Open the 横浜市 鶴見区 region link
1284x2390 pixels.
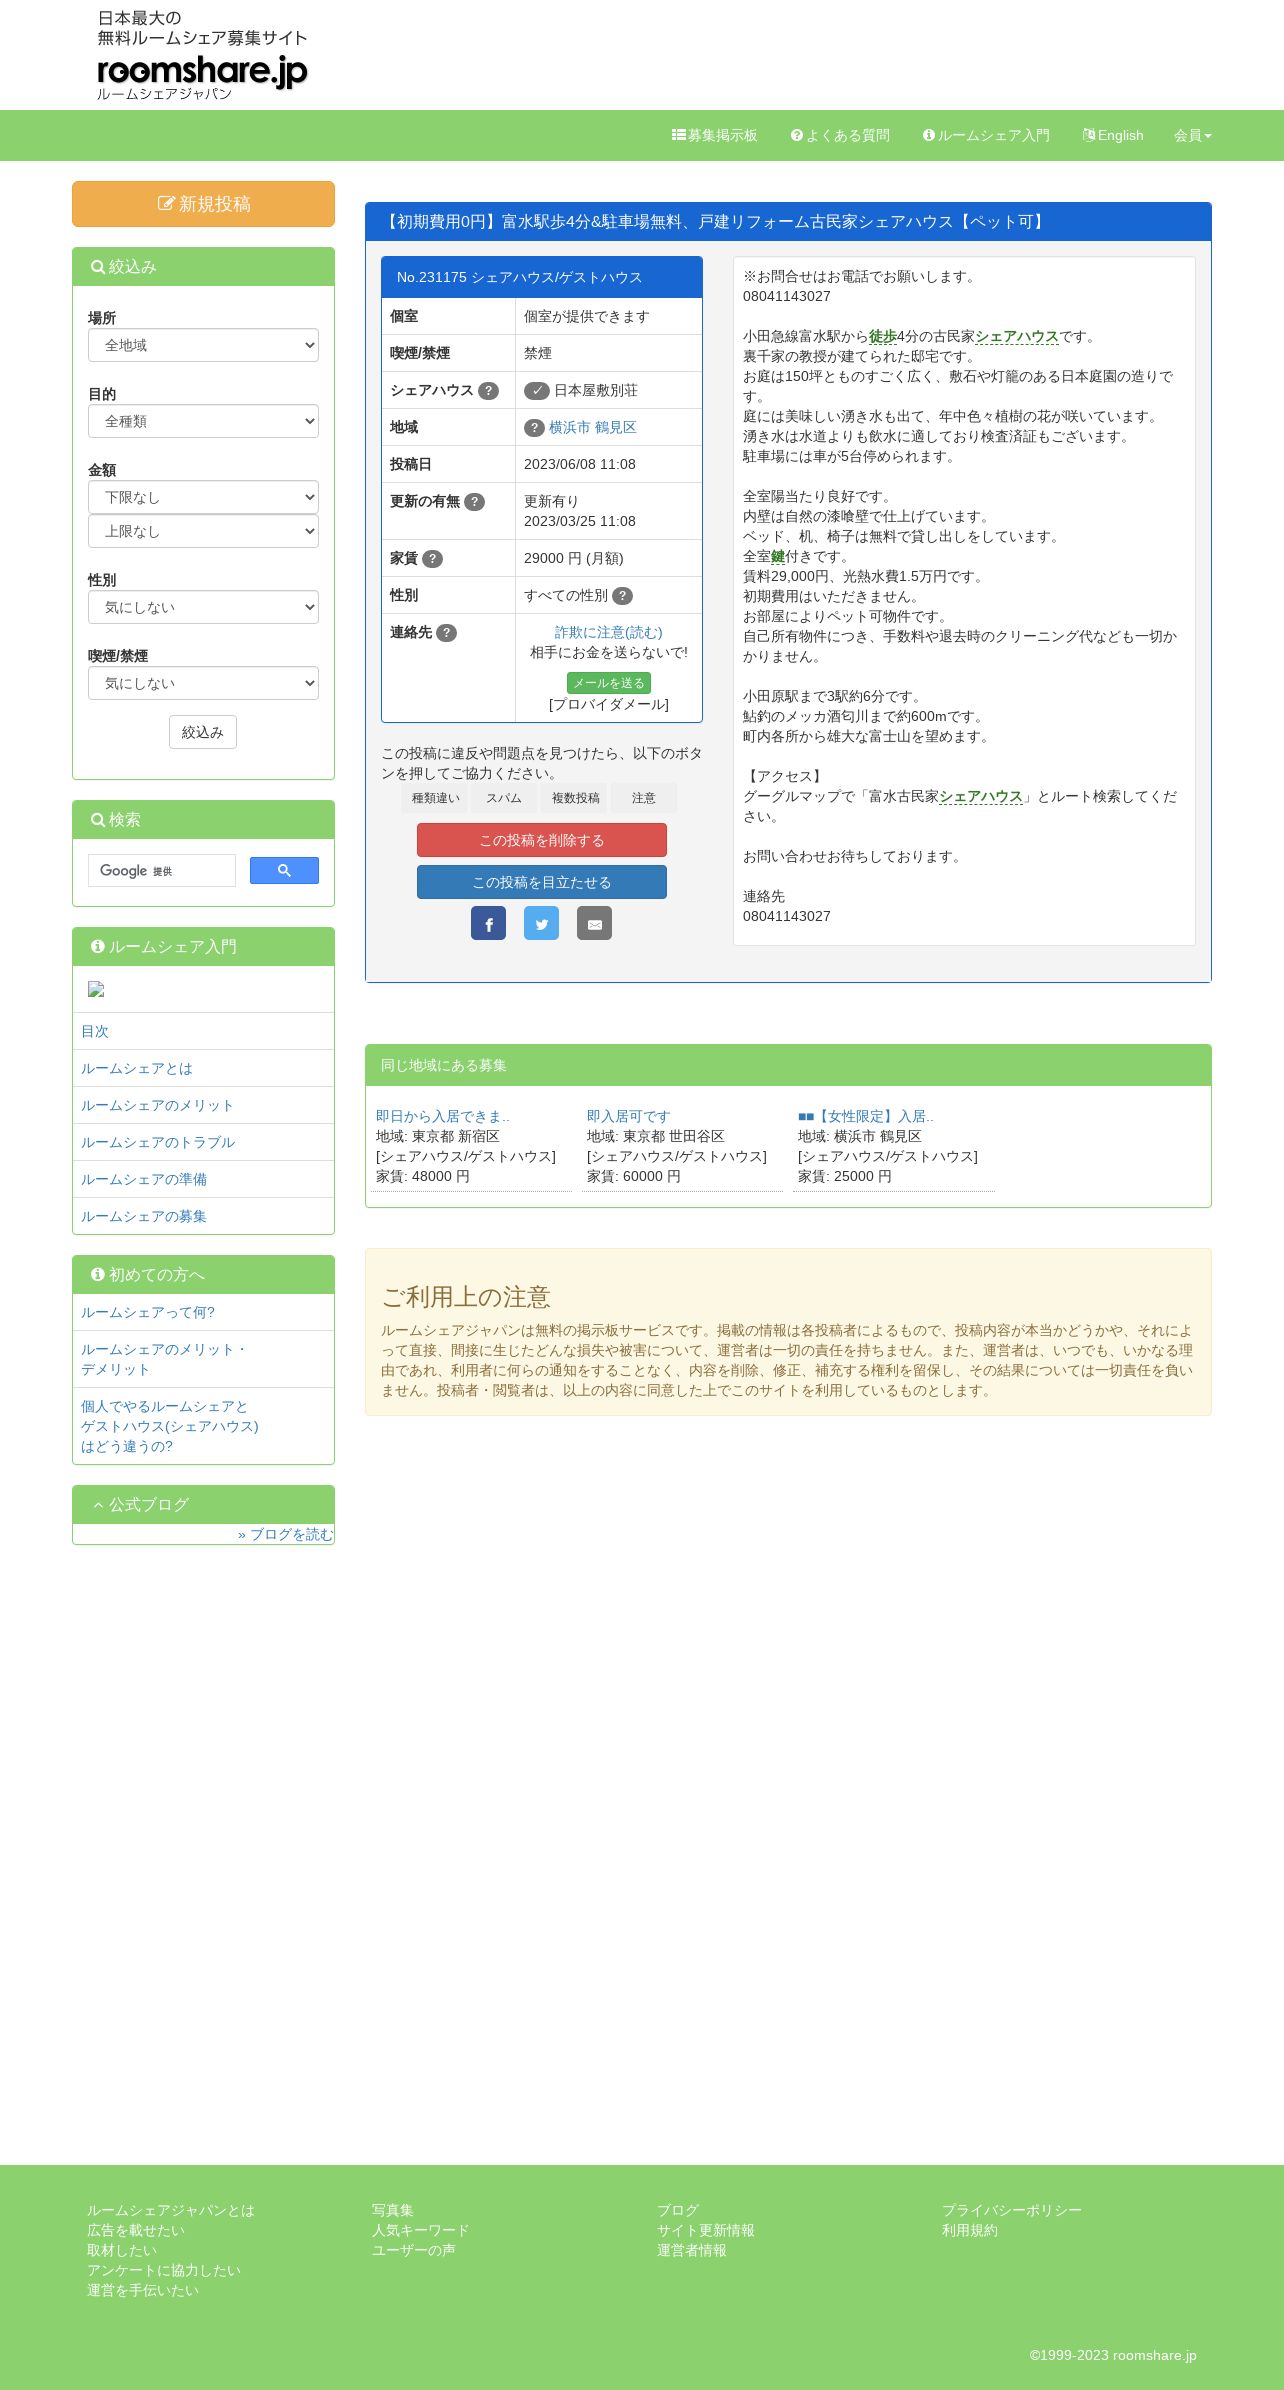click(593, 427)
